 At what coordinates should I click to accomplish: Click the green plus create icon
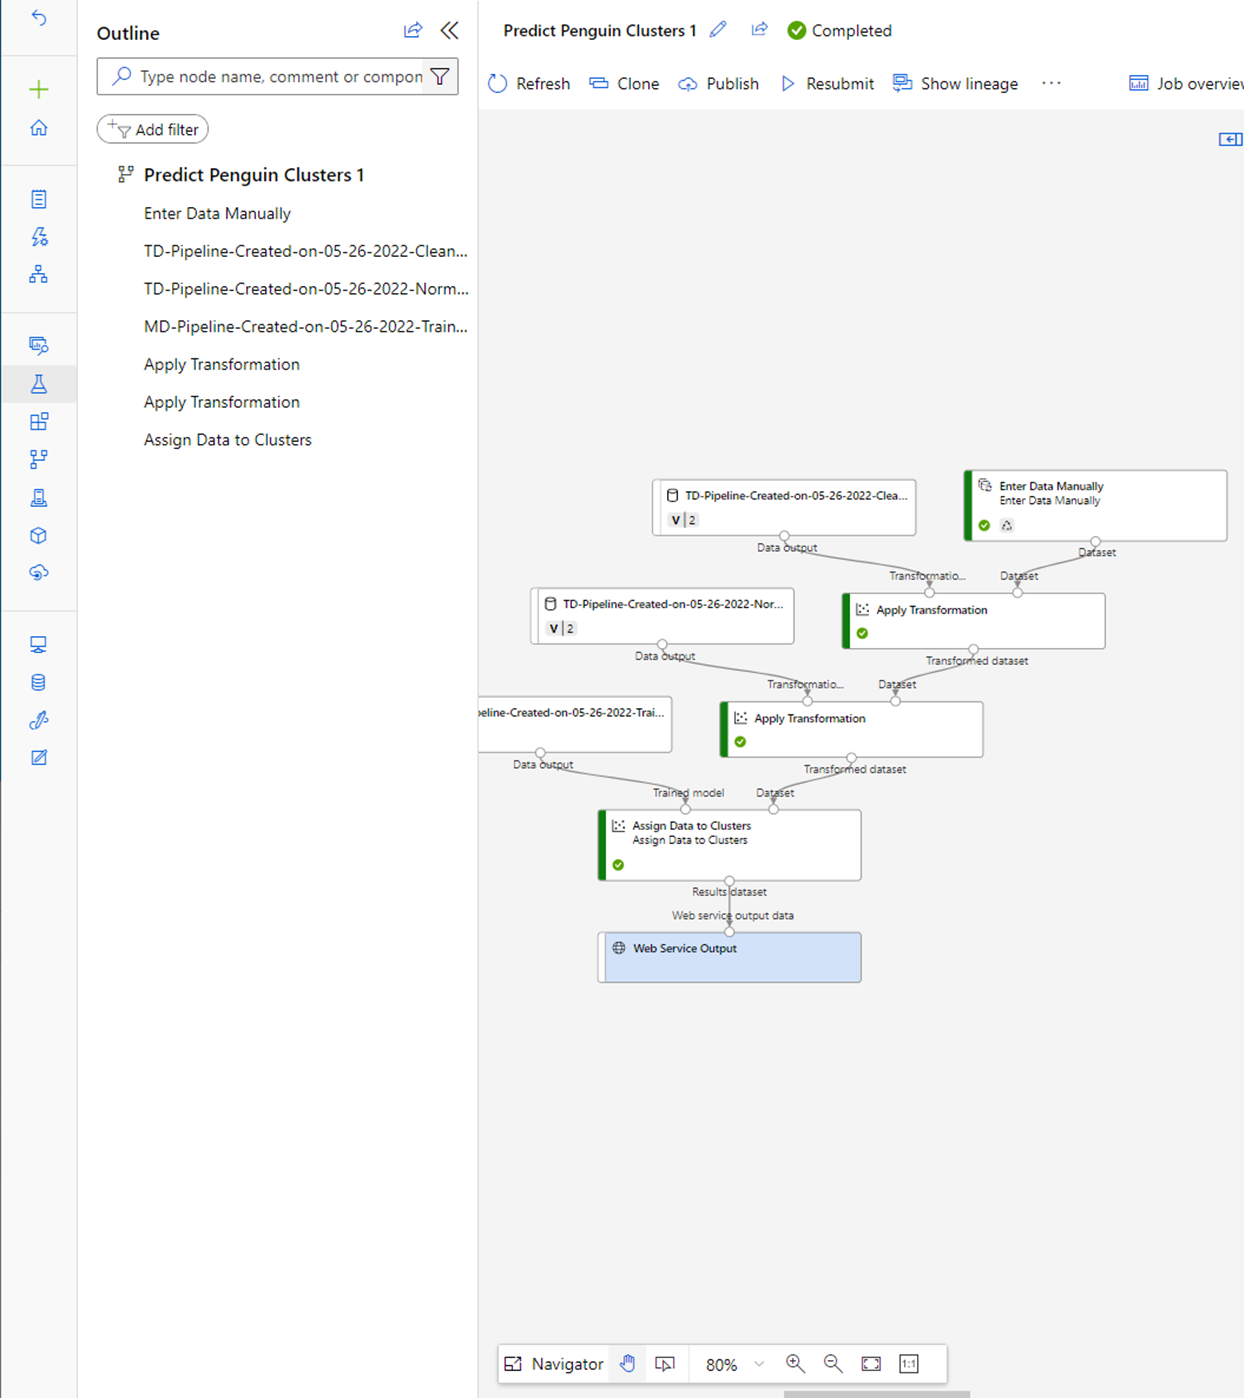[x=39, y=90]
